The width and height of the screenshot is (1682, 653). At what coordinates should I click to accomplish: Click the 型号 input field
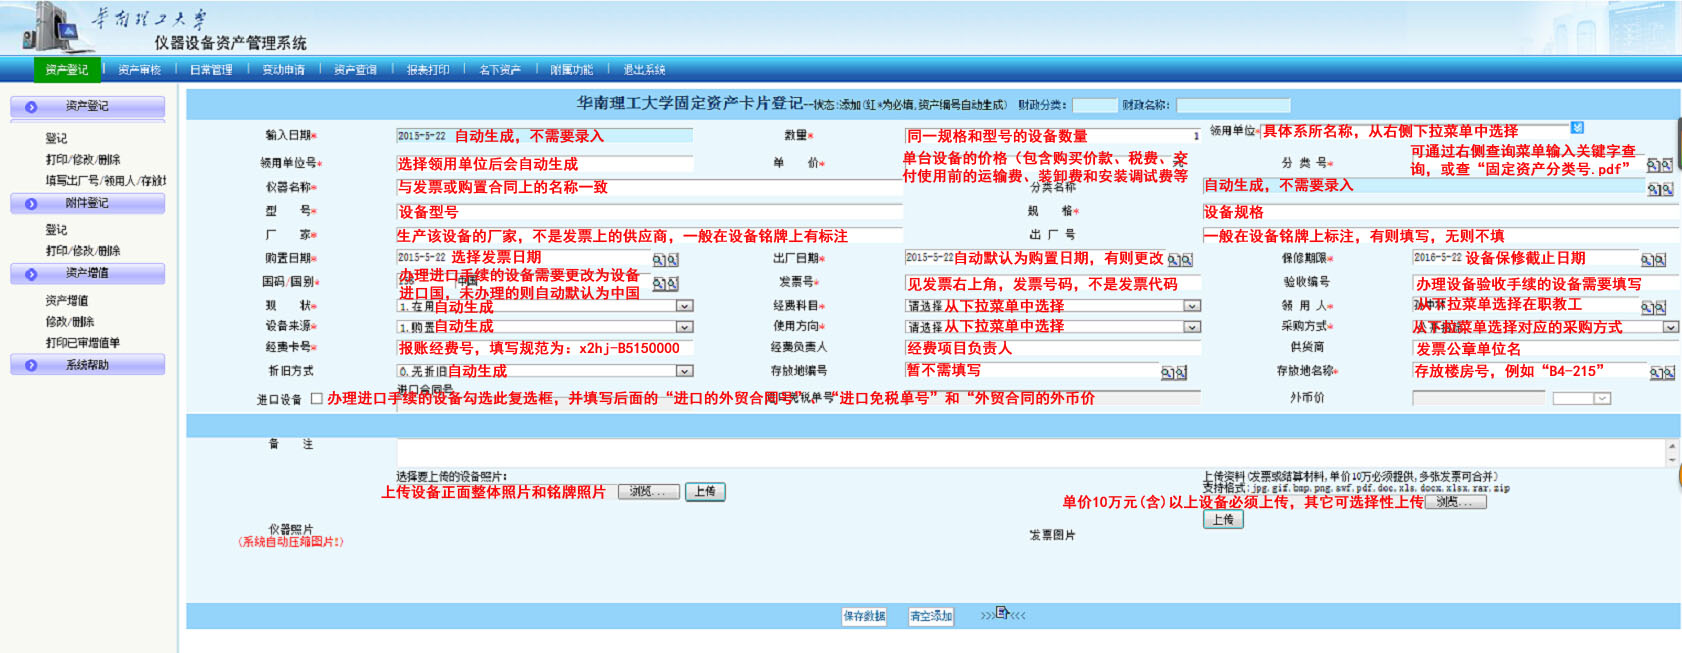[649, 212]
